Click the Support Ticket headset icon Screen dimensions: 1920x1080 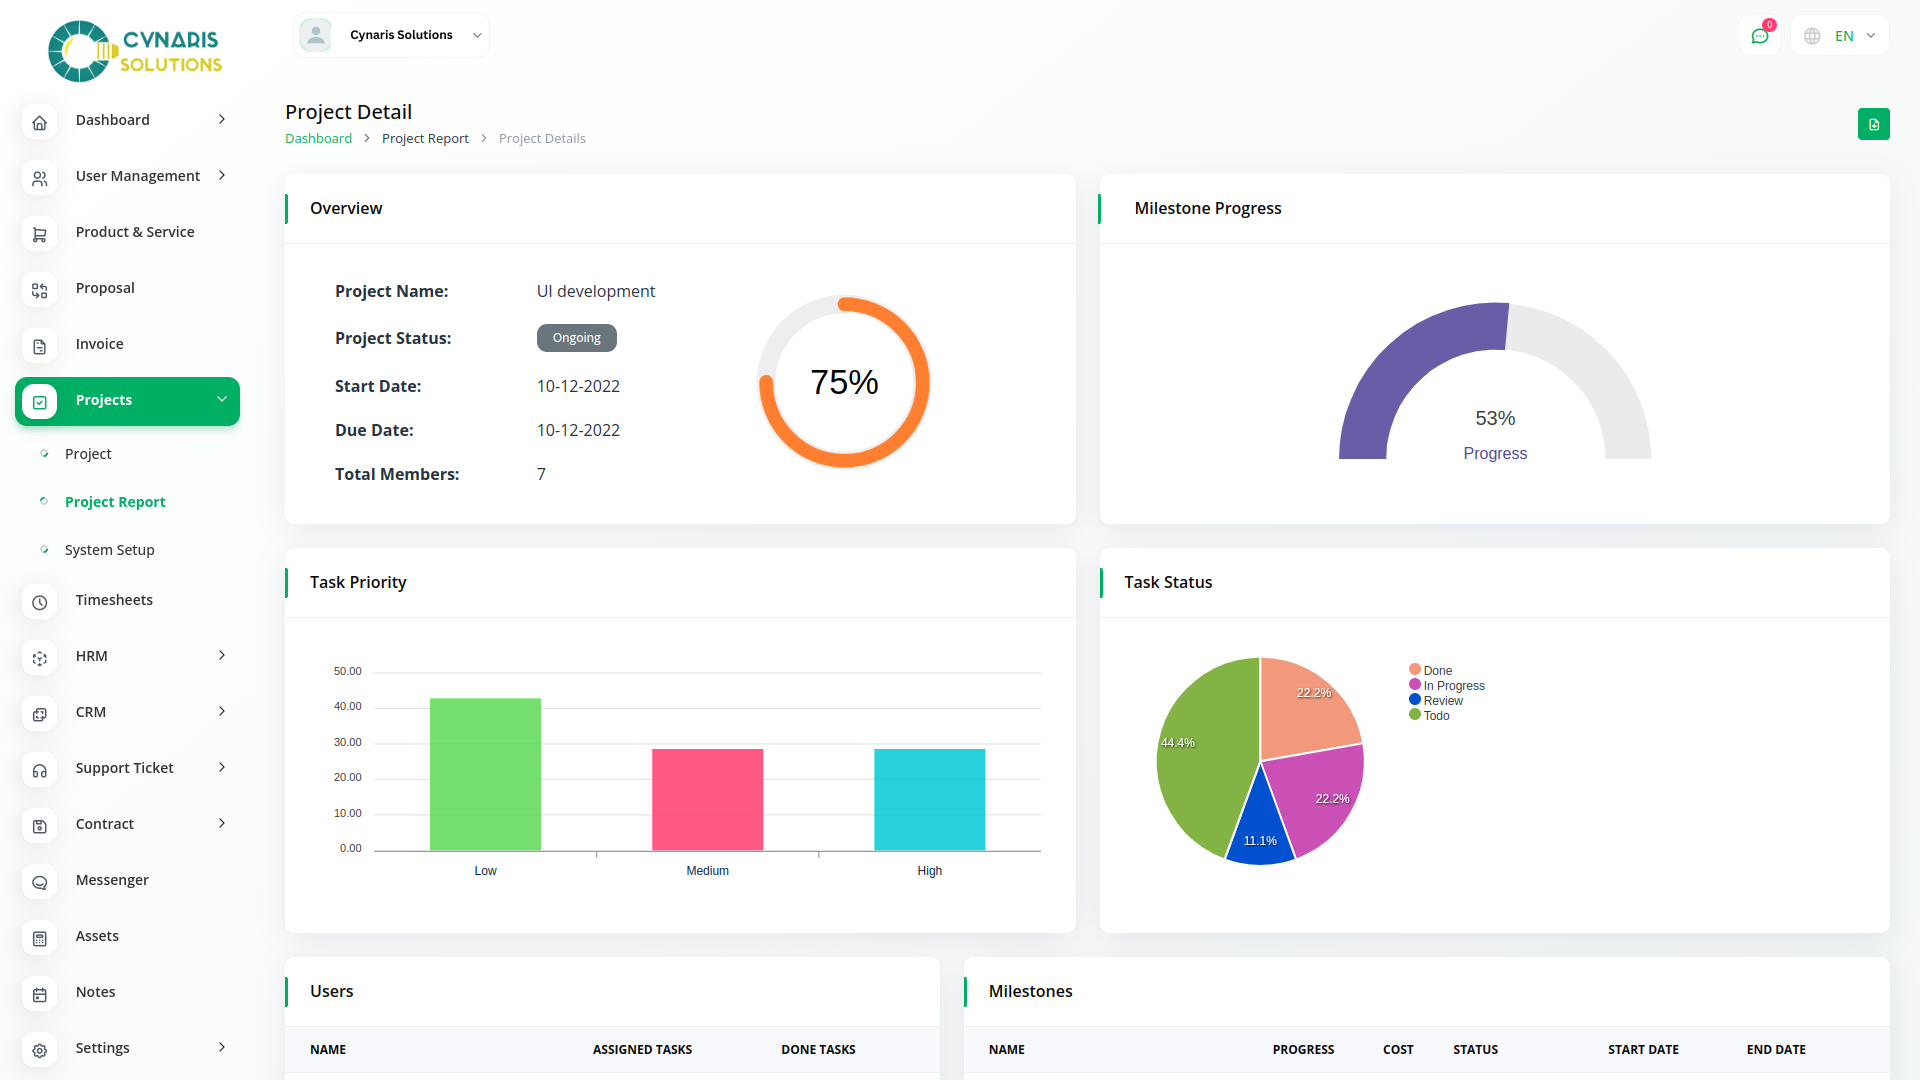(40, 770)
